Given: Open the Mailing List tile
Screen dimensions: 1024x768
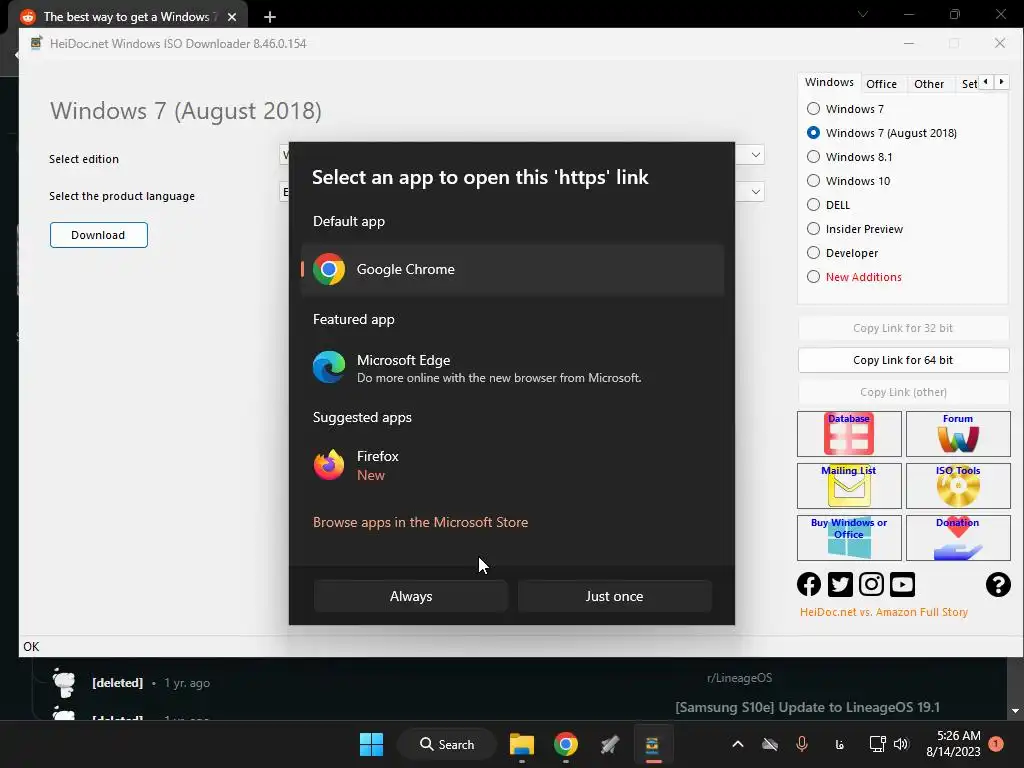Looking at the screenshot, I should [x=849, y=486].
